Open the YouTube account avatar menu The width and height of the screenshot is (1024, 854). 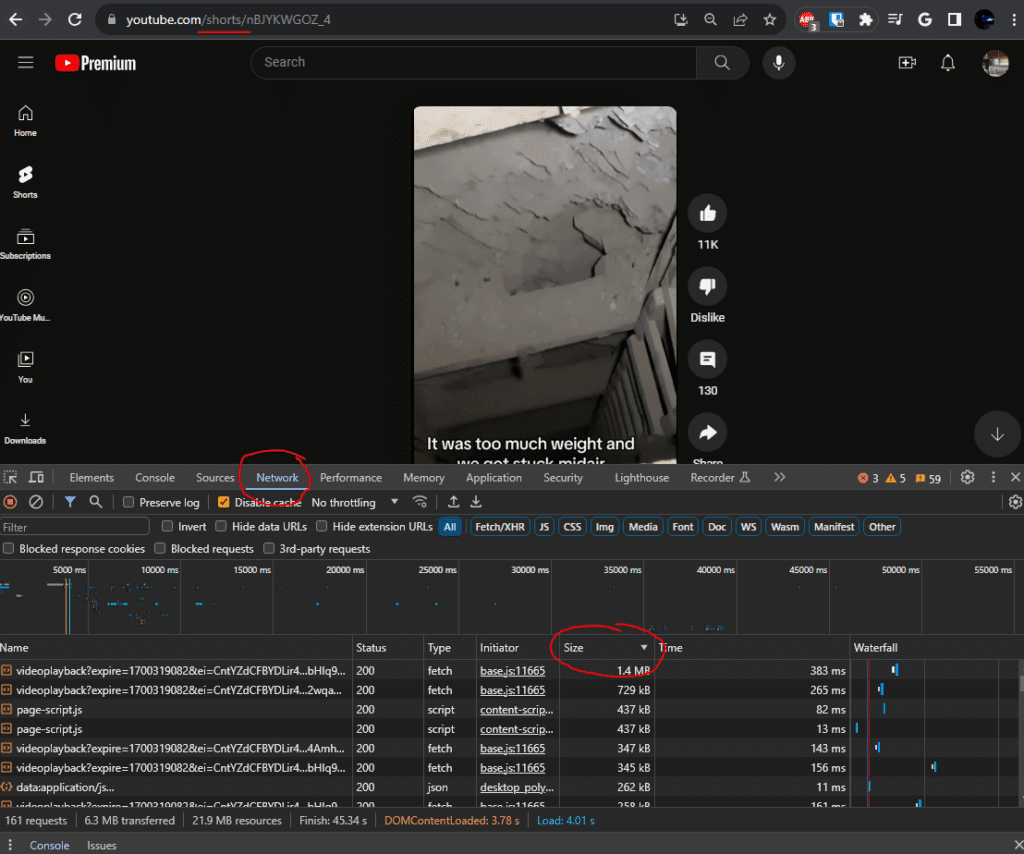point(995,63)
